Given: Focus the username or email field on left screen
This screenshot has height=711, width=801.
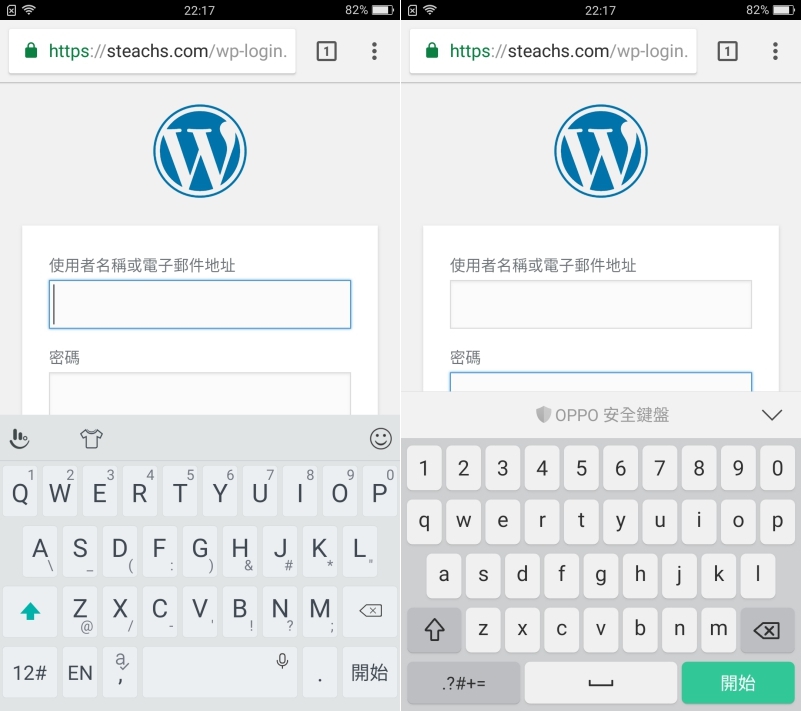Looking at the screenshot, I should (200, 304).
